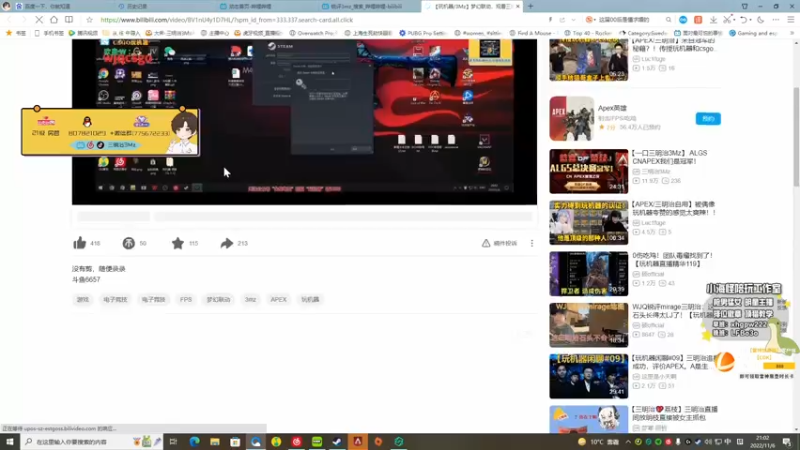The image size is (800, 450).
Task: Click the search magnifier in browser toolbar
Action: [x=668, y=20]
